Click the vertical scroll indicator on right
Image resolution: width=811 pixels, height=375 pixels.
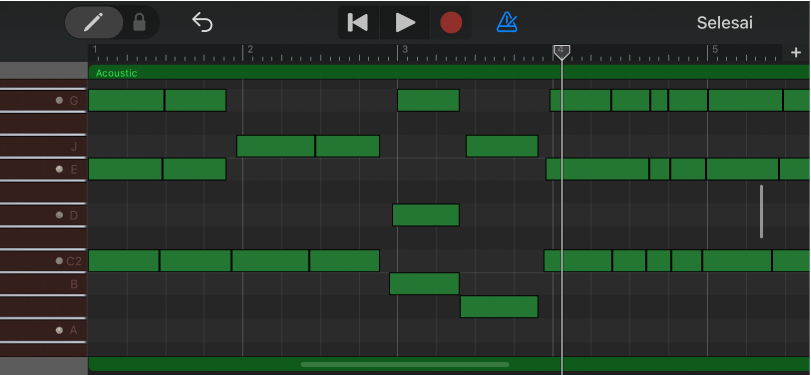[x=761, y=211]
